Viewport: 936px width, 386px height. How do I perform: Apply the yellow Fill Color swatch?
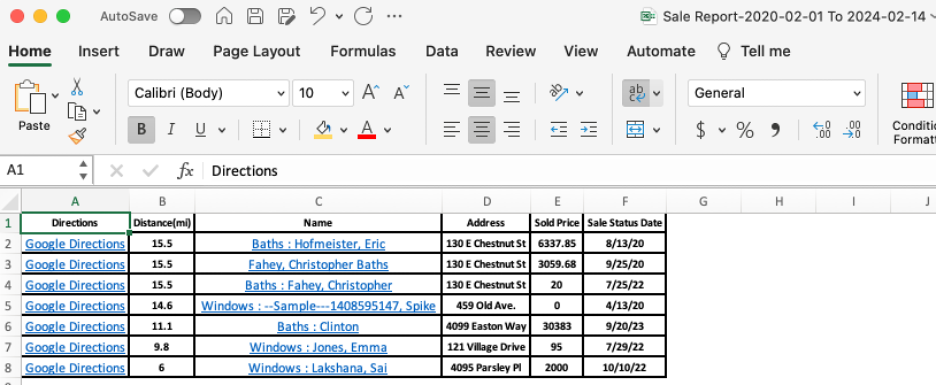[323, 129]
